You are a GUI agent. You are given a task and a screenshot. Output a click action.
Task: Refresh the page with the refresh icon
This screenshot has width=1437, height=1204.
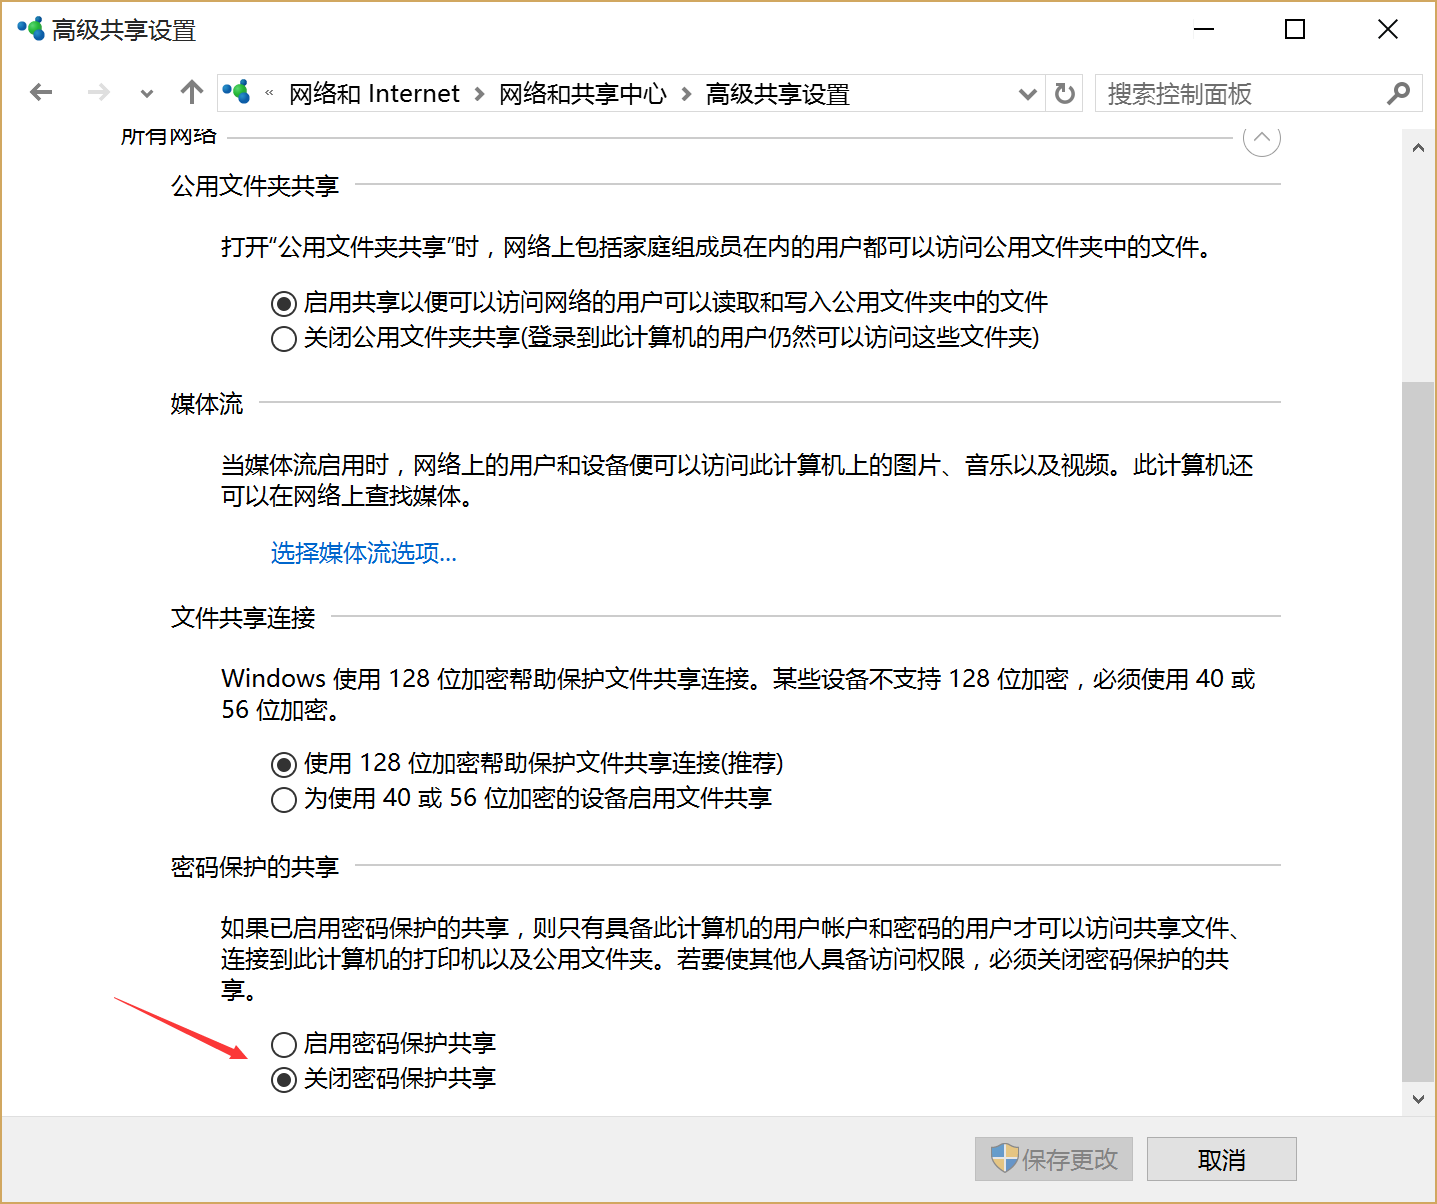click(x=1065, y=94)
